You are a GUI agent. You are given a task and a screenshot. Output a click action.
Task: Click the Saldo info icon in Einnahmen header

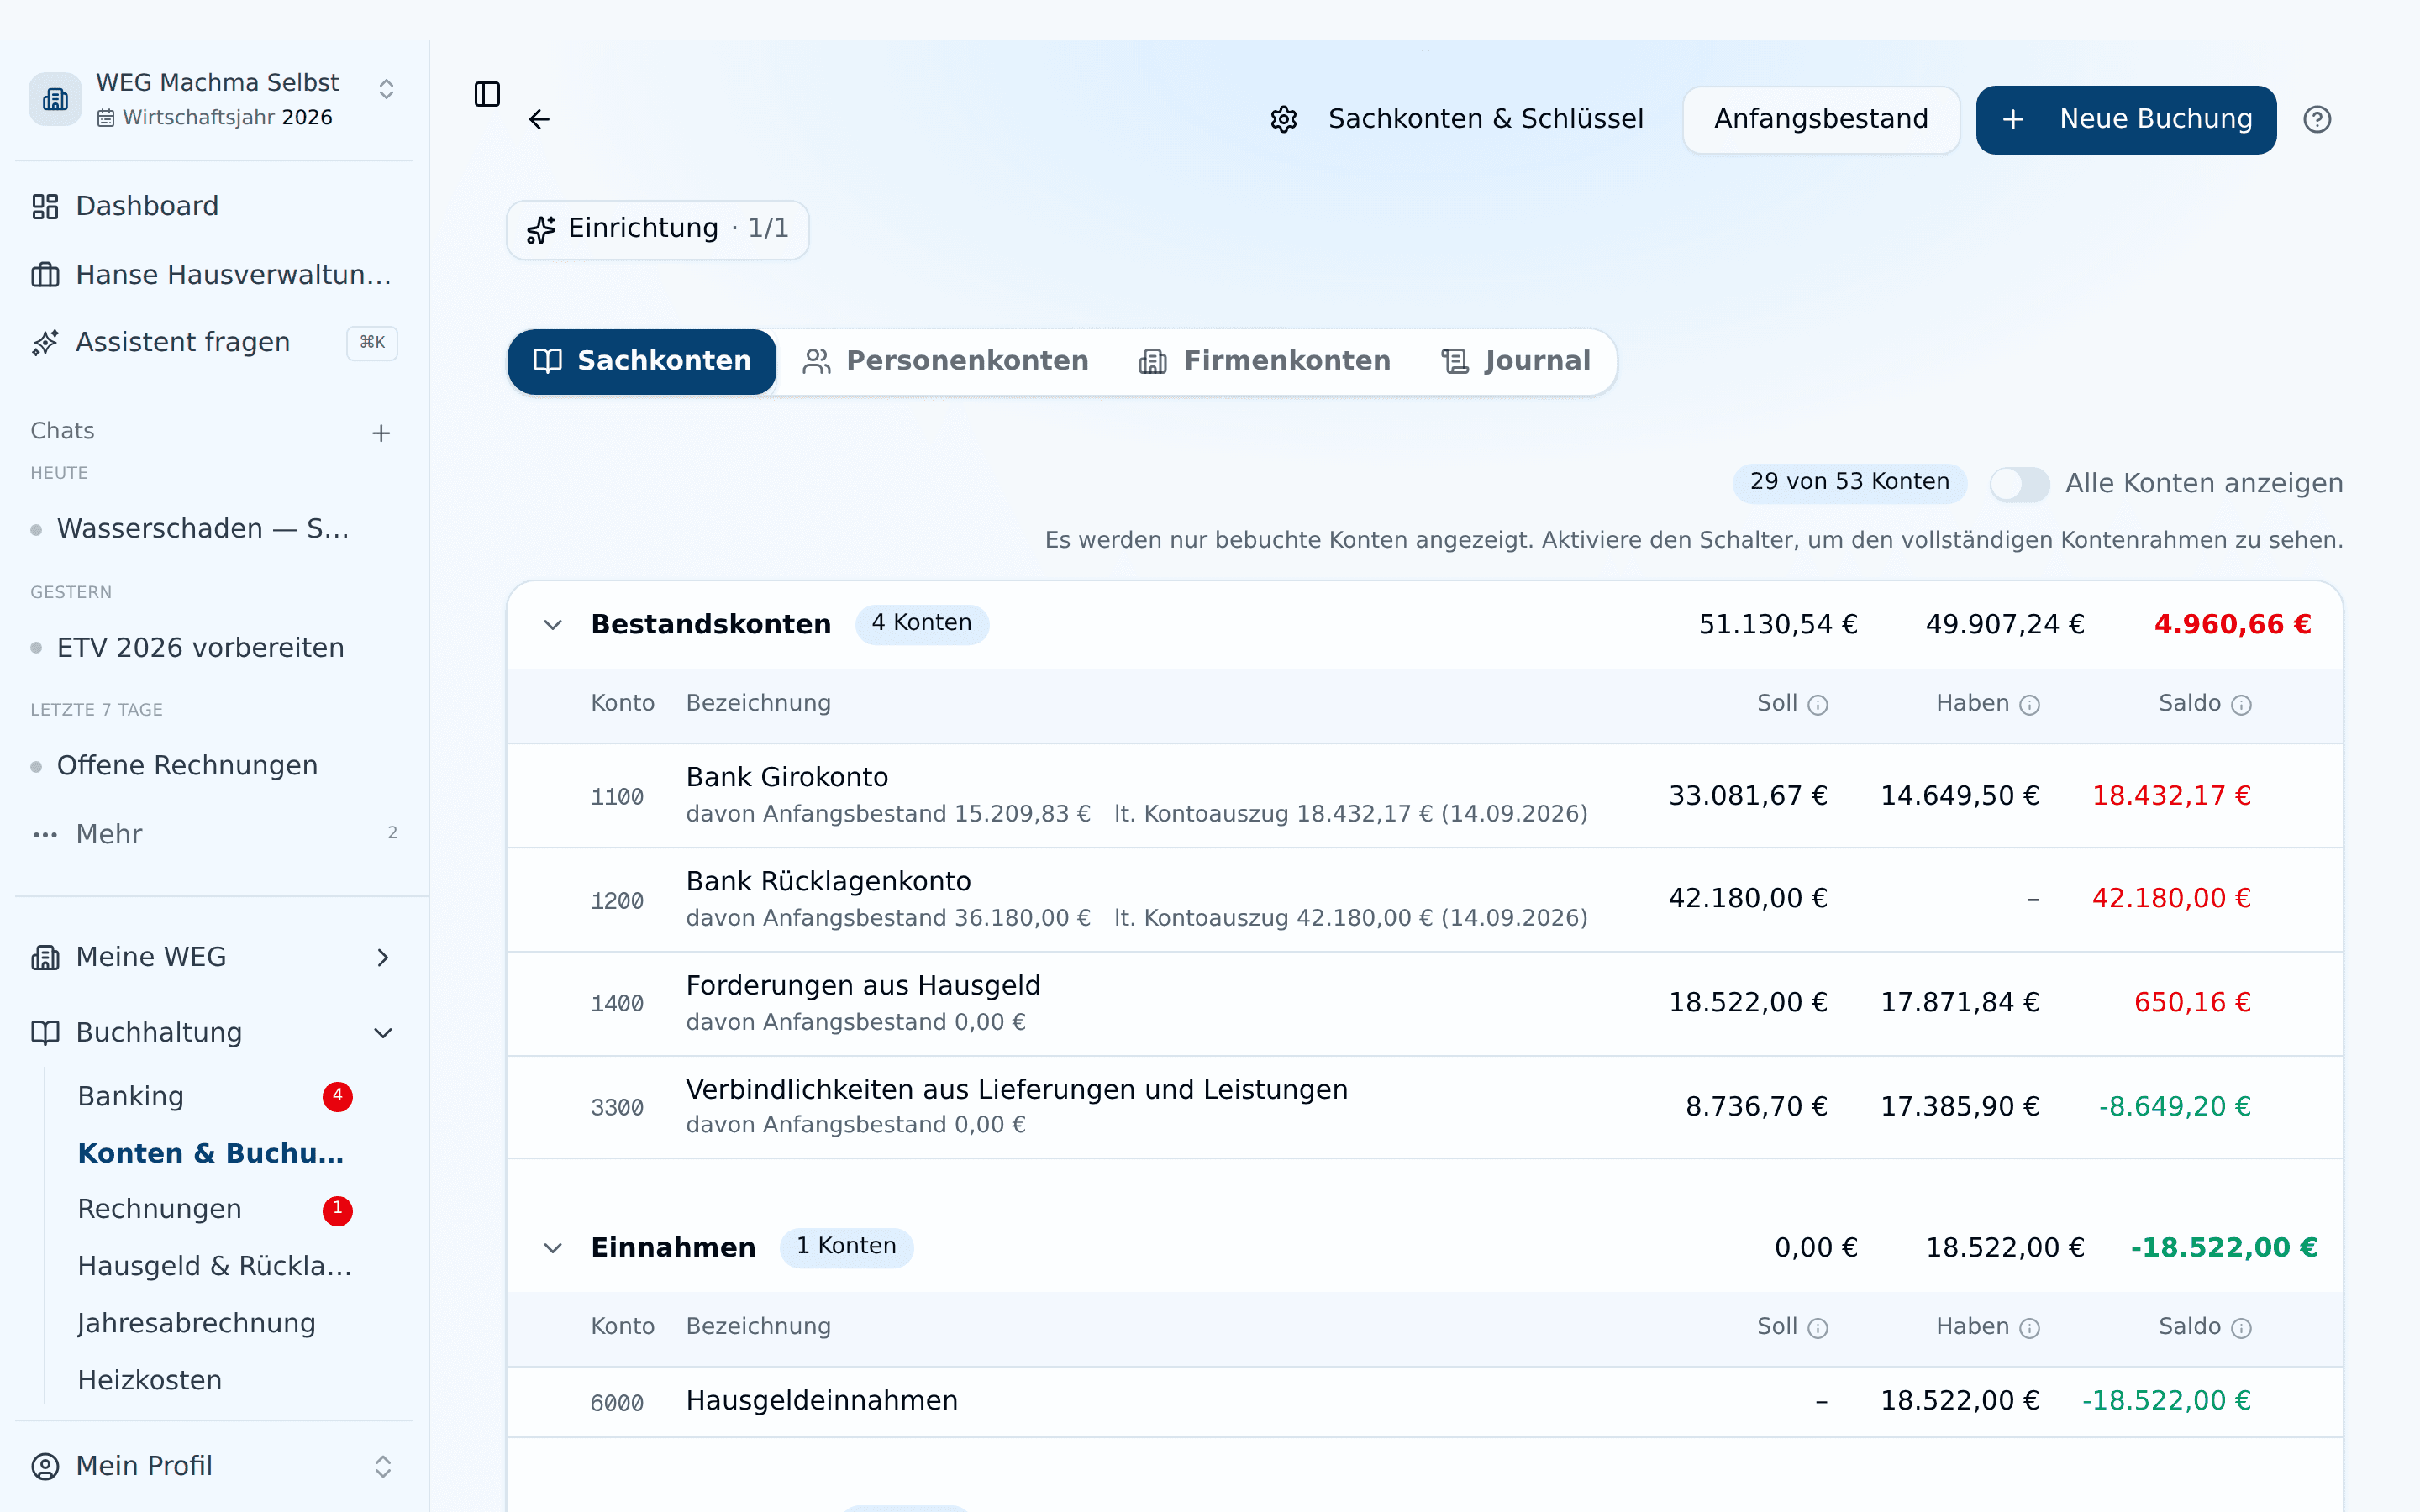[x=2241, y=1328]
